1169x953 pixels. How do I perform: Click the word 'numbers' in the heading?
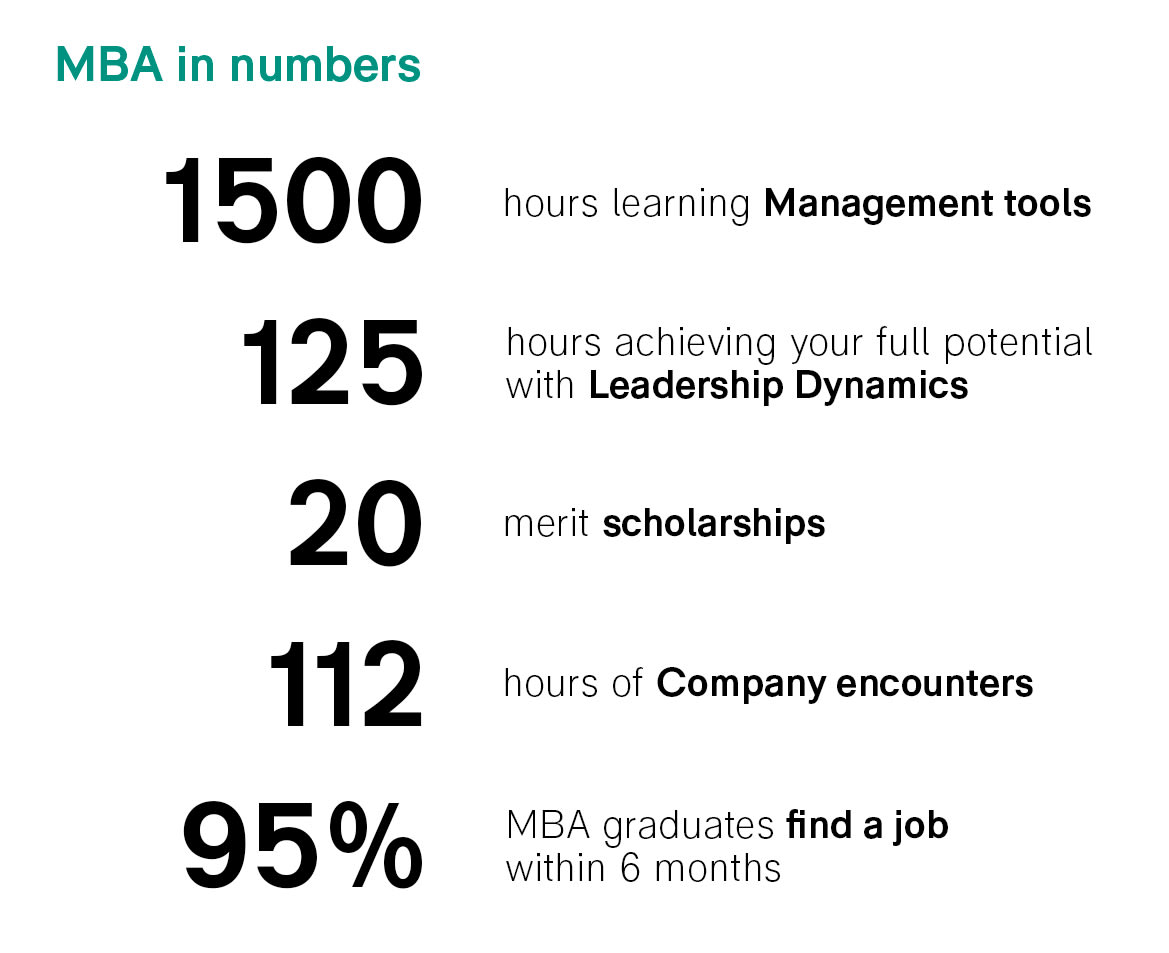[325, 65]
